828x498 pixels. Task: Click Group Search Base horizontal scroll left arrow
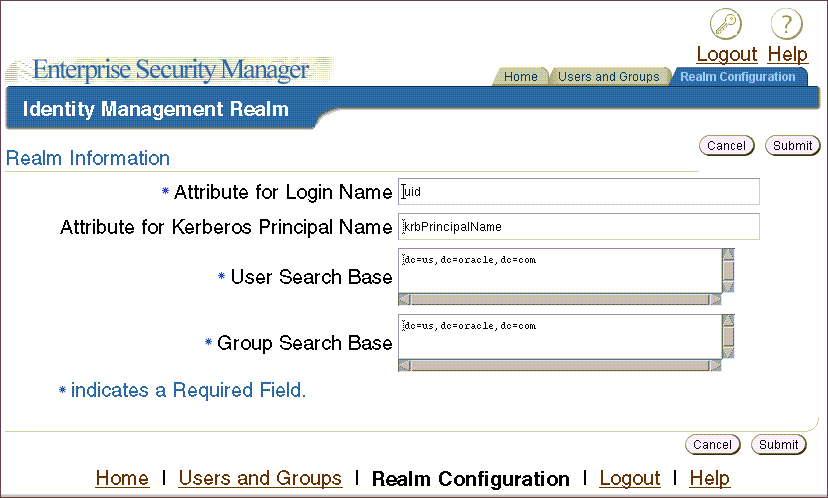point(404,365)
